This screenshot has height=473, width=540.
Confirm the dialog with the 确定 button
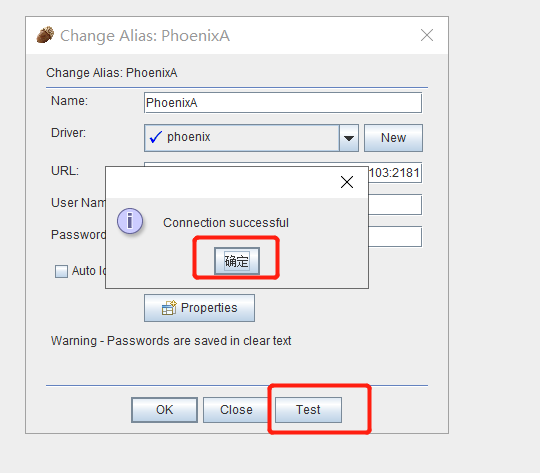(237, 261)
